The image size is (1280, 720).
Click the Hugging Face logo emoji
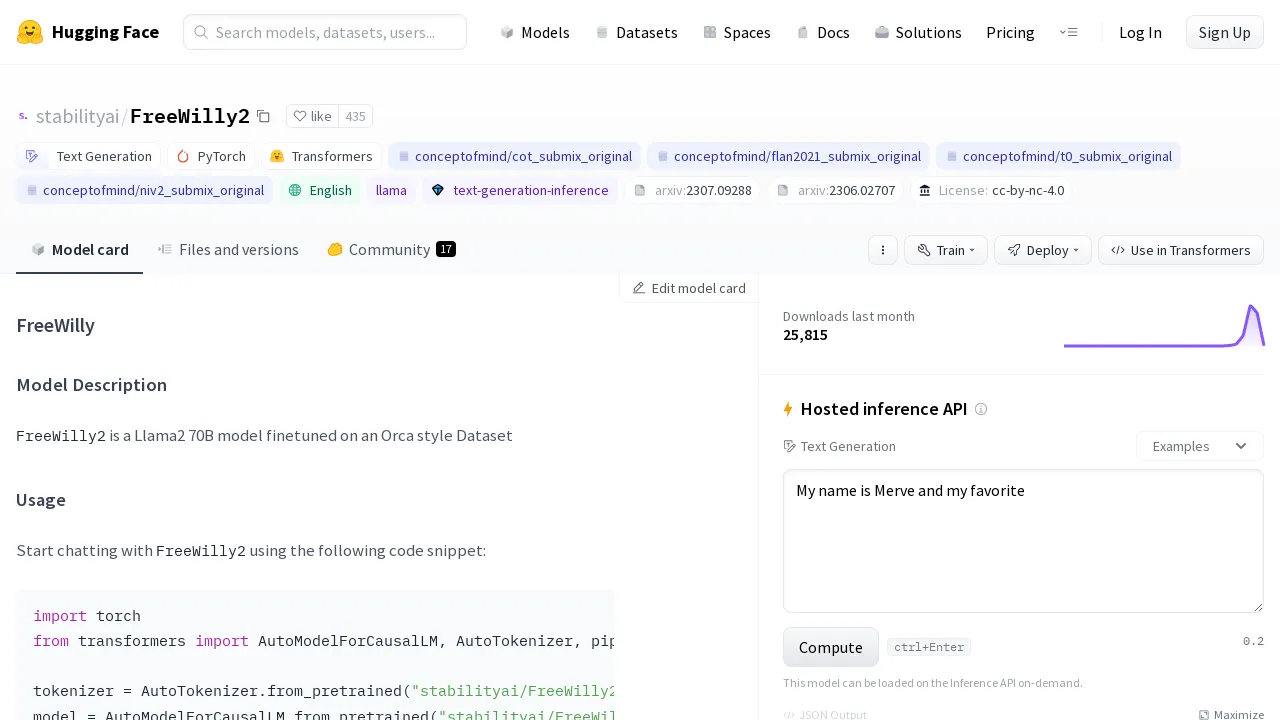[x=30, y=32]
